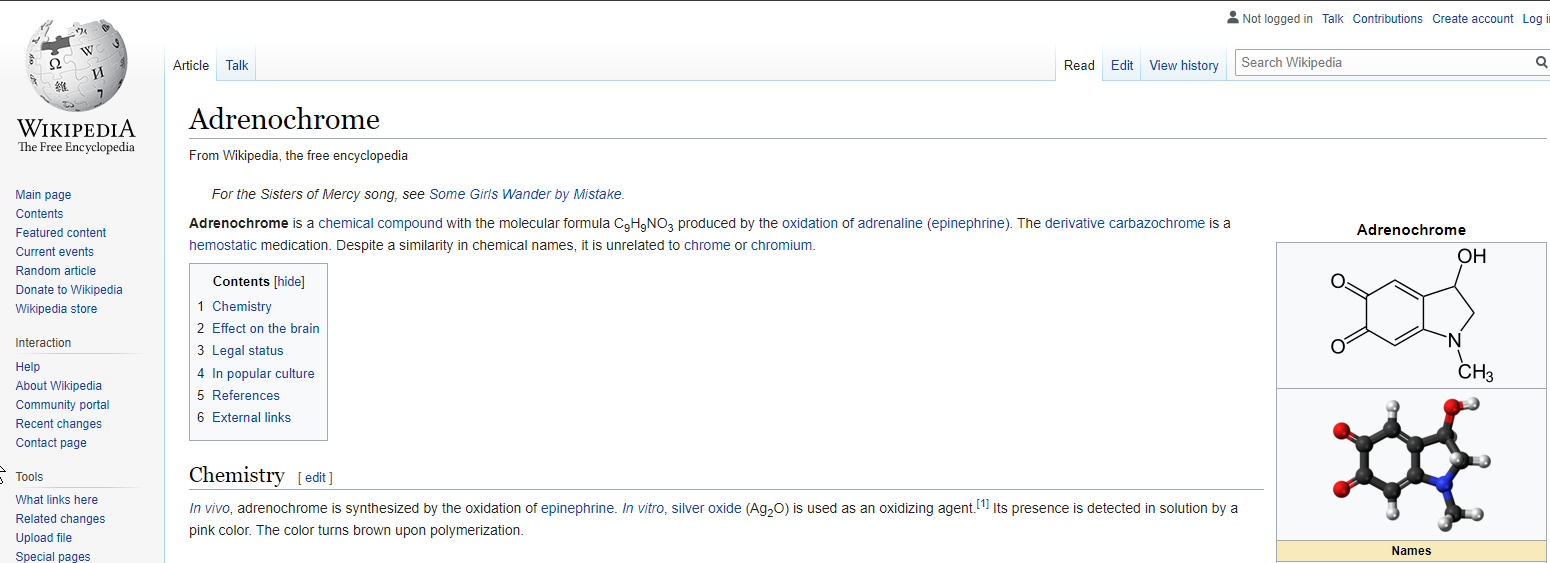Open the carbazochrome link
1550x563 pixels.
tap(1157, 223)
